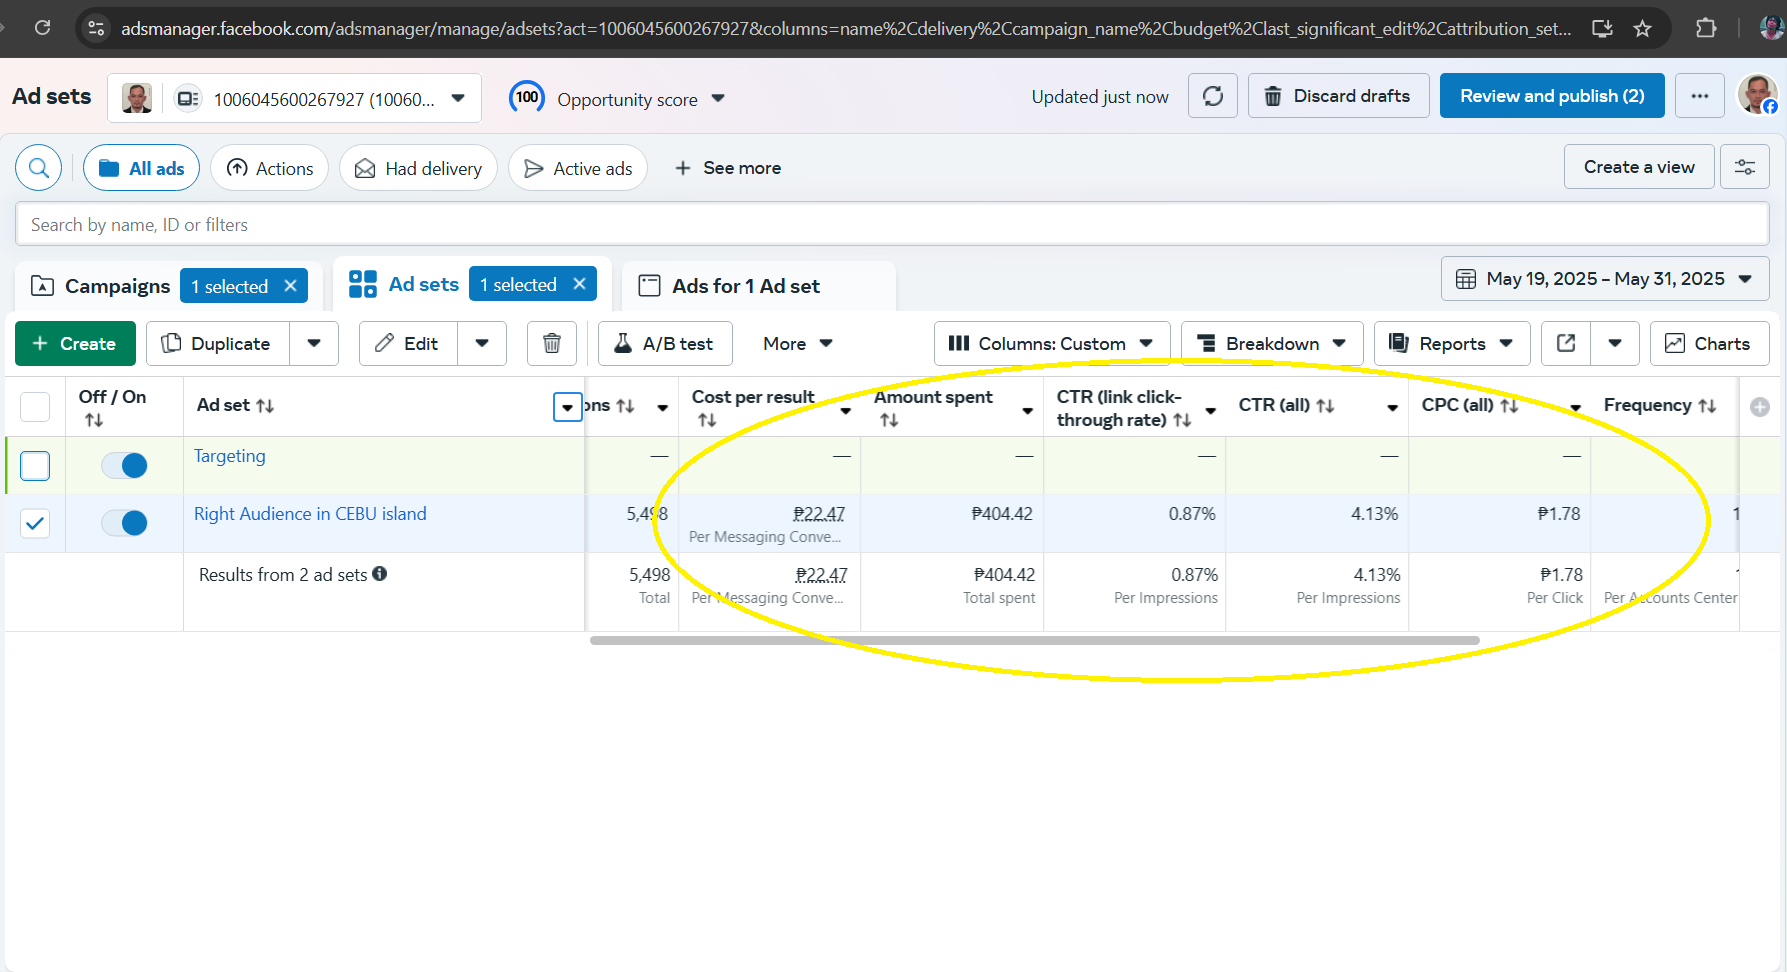Turn off Right Audience in CEBU island switch

(125, 523)
